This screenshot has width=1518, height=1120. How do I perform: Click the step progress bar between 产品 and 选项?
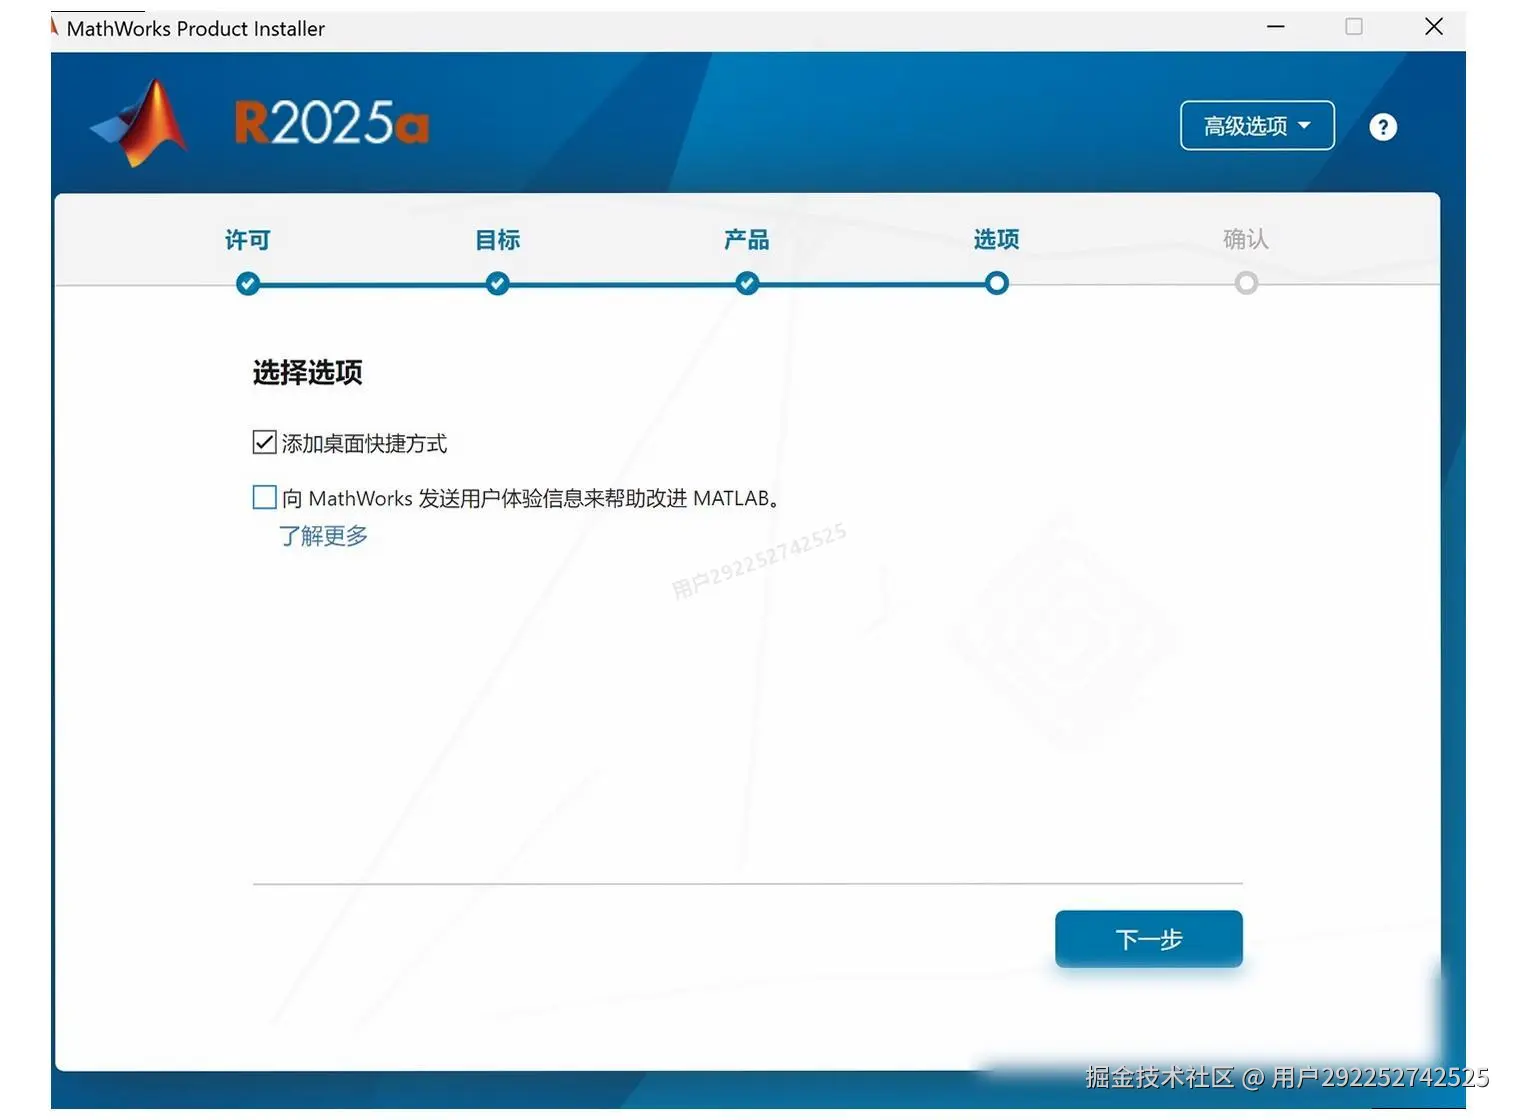tap(870, 283)
